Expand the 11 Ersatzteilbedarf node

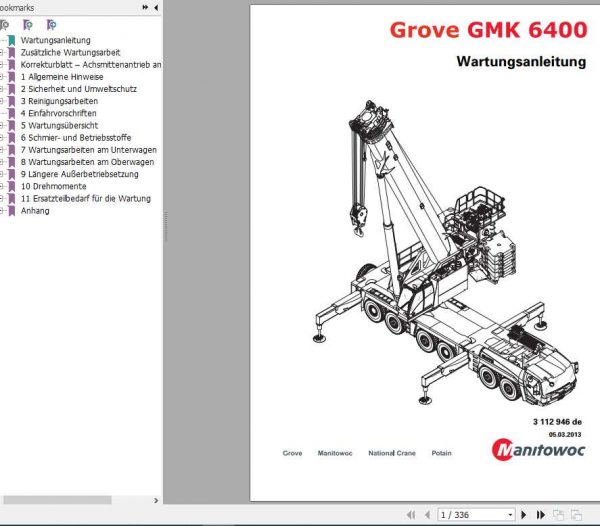[x=2, y=199]
